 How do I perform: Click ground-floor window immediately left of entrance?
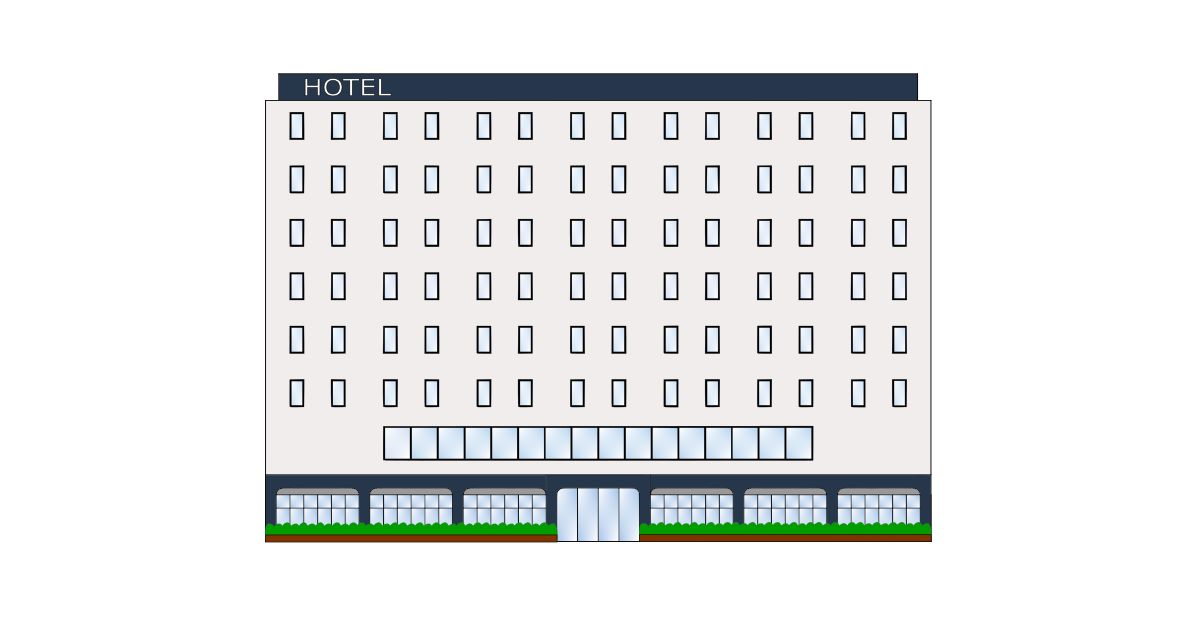[x=504, y=507]
